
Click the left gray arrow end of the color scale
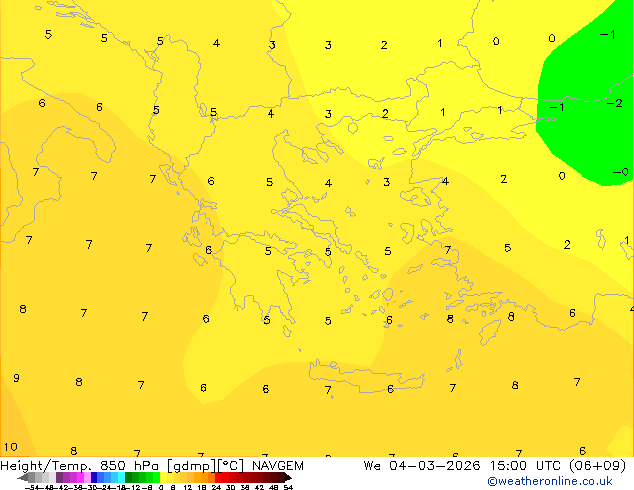point(23,478)
